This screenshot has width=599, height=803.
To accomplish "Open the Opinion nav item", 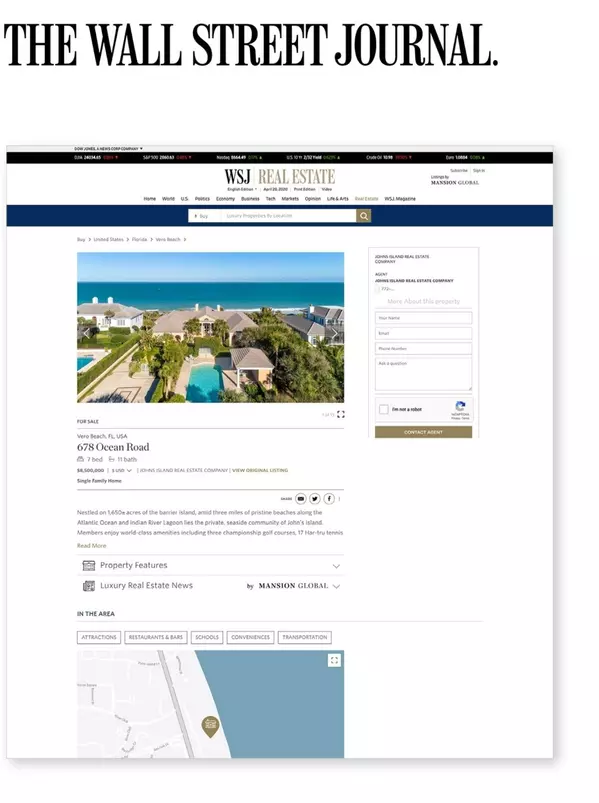I will pyautogui.click(x=313, y=199).
